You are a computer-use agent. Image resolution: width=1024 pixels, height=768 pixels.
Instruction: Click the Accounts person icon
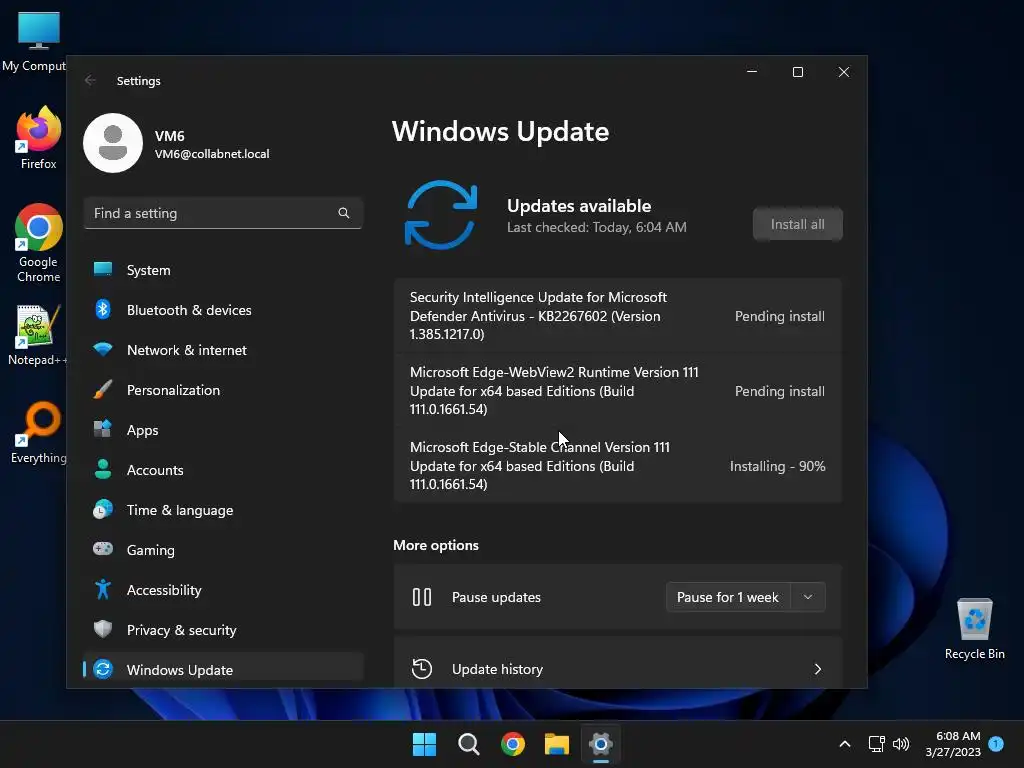[103, 469]
